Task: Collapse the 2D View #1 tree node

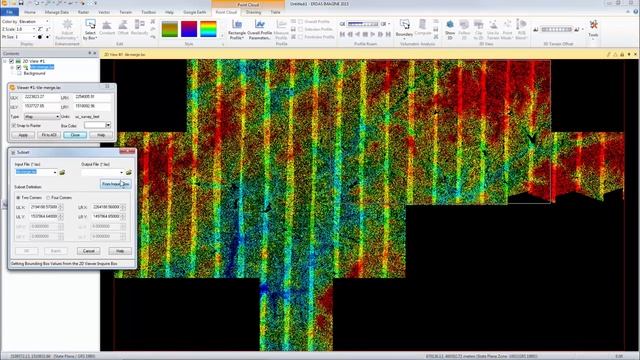Action: tap(5, 61)
